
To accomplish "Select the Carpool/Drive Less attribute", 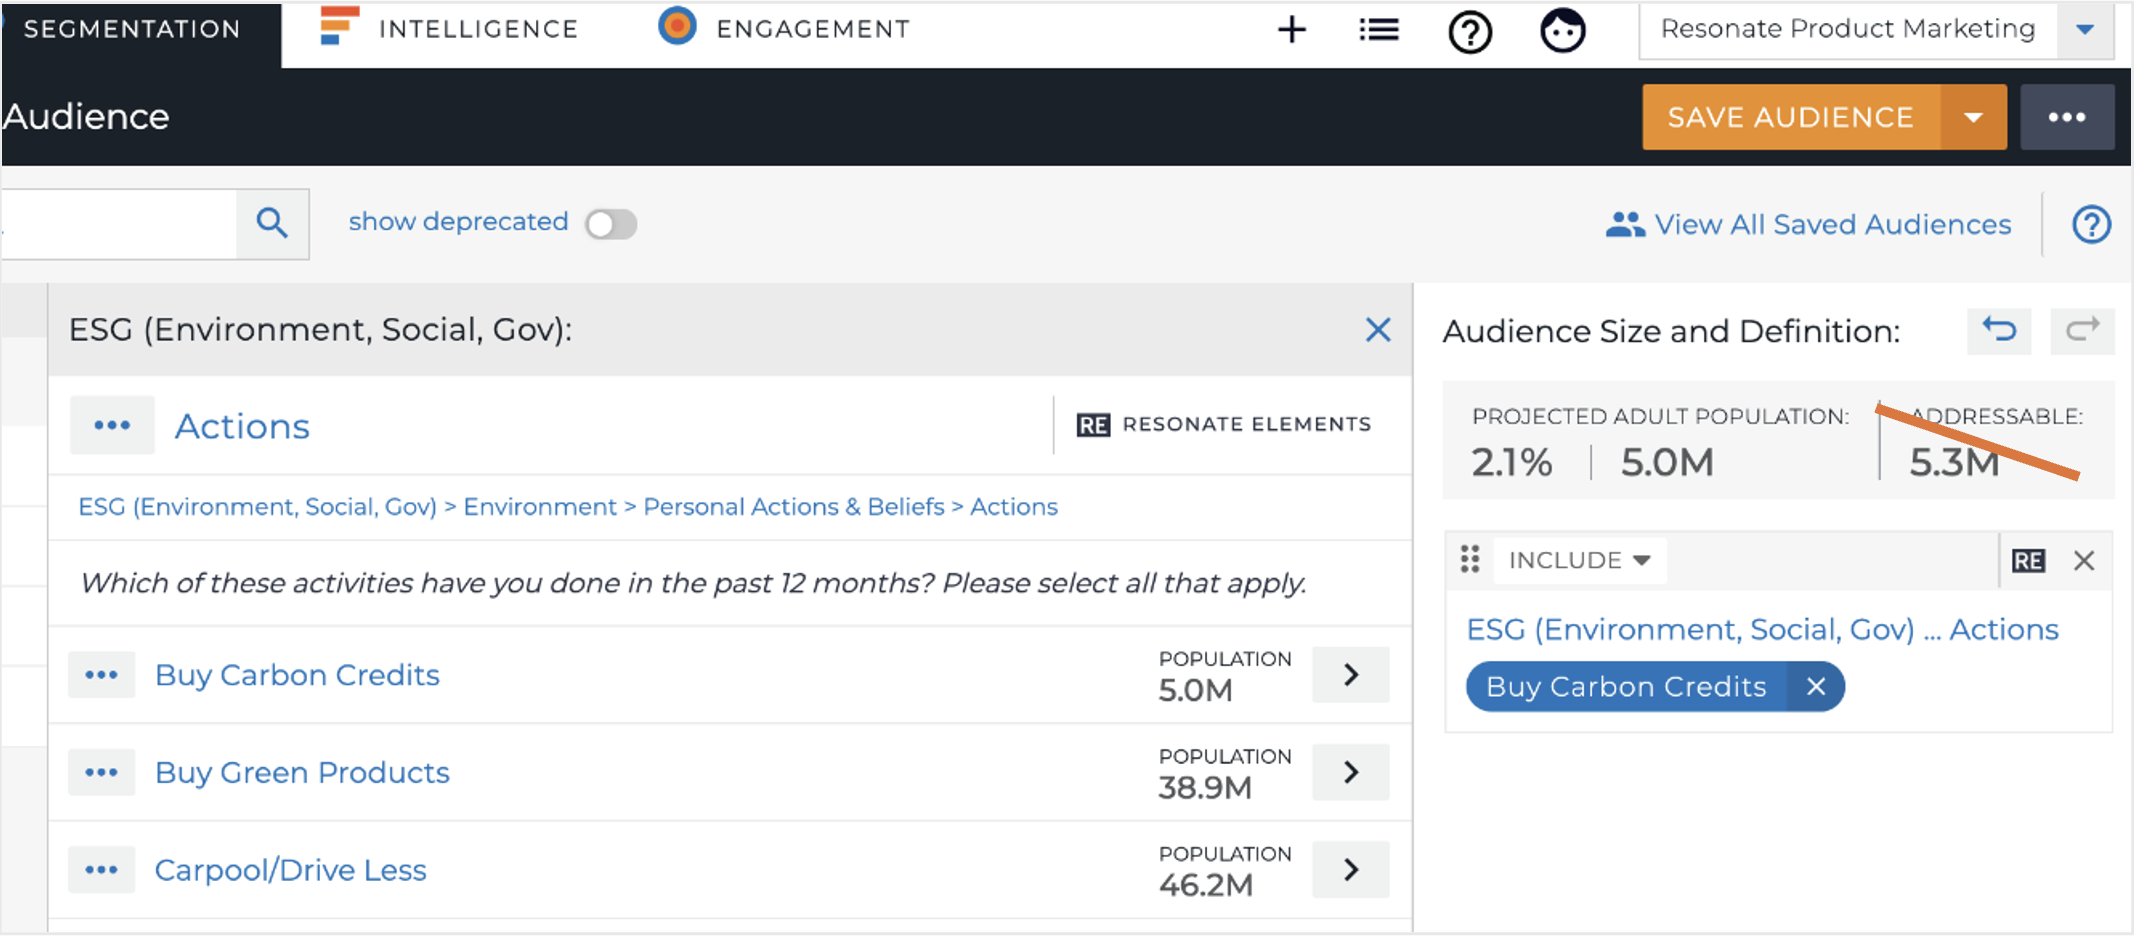I will 290,871.
